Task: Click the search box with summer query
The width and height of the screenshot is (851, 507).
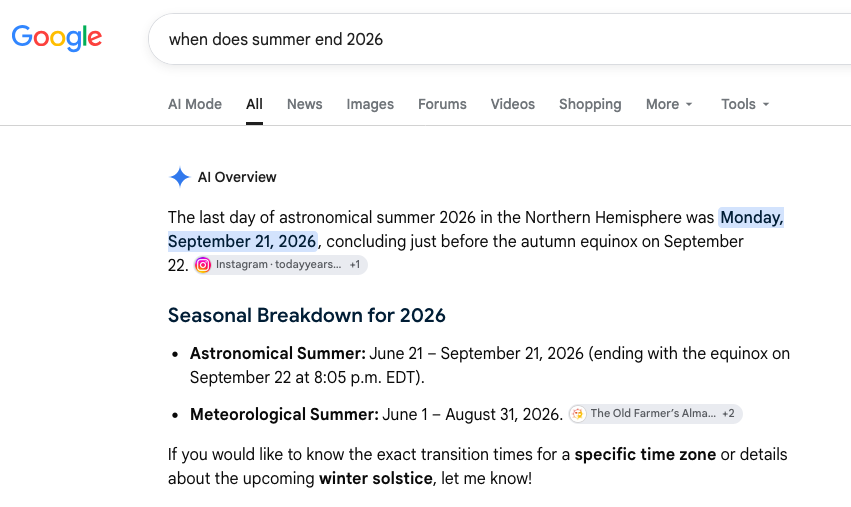Action: [499, 39]
